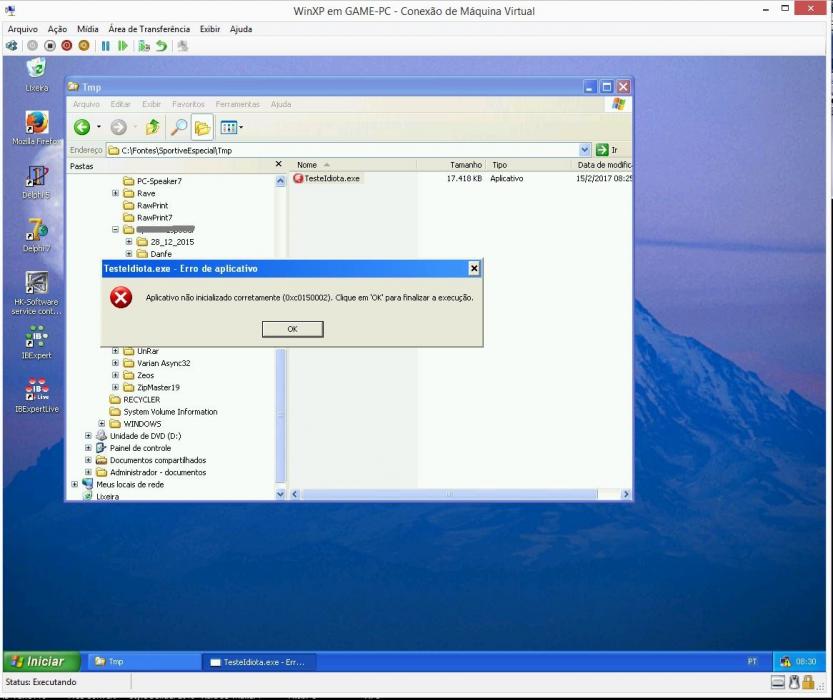Click the Up one level folder icon

coord(152,127)
